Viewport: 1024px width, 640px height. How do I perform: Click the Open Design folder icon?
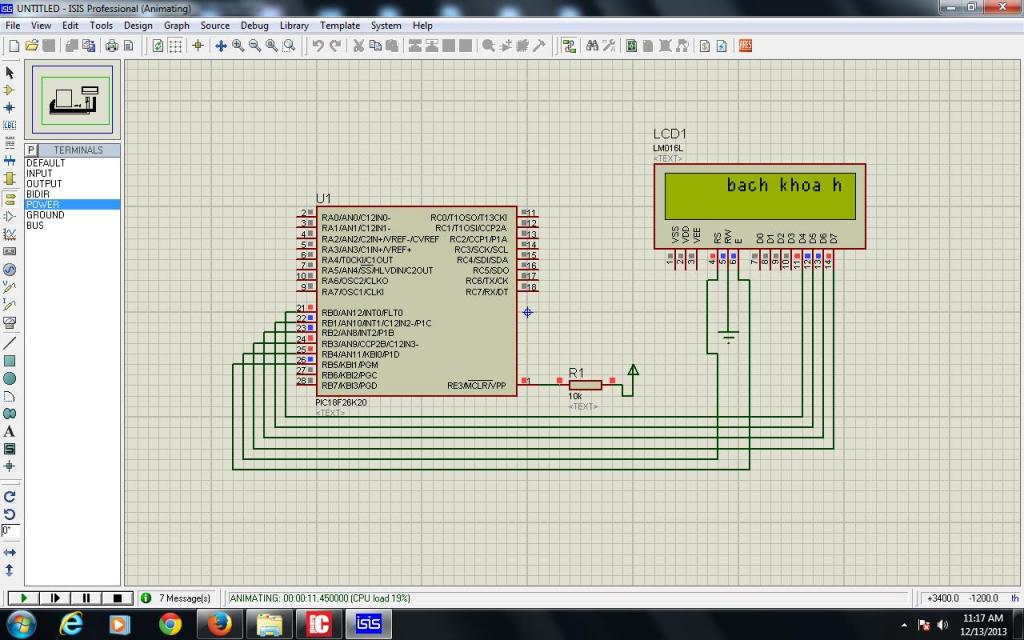click(x=32, y=45)
